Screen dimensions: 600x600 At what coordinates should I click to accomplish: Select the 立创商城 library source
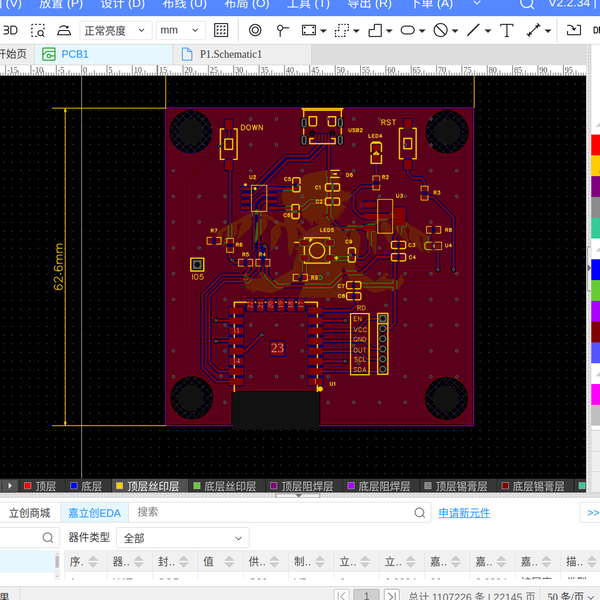click(30, 513)
